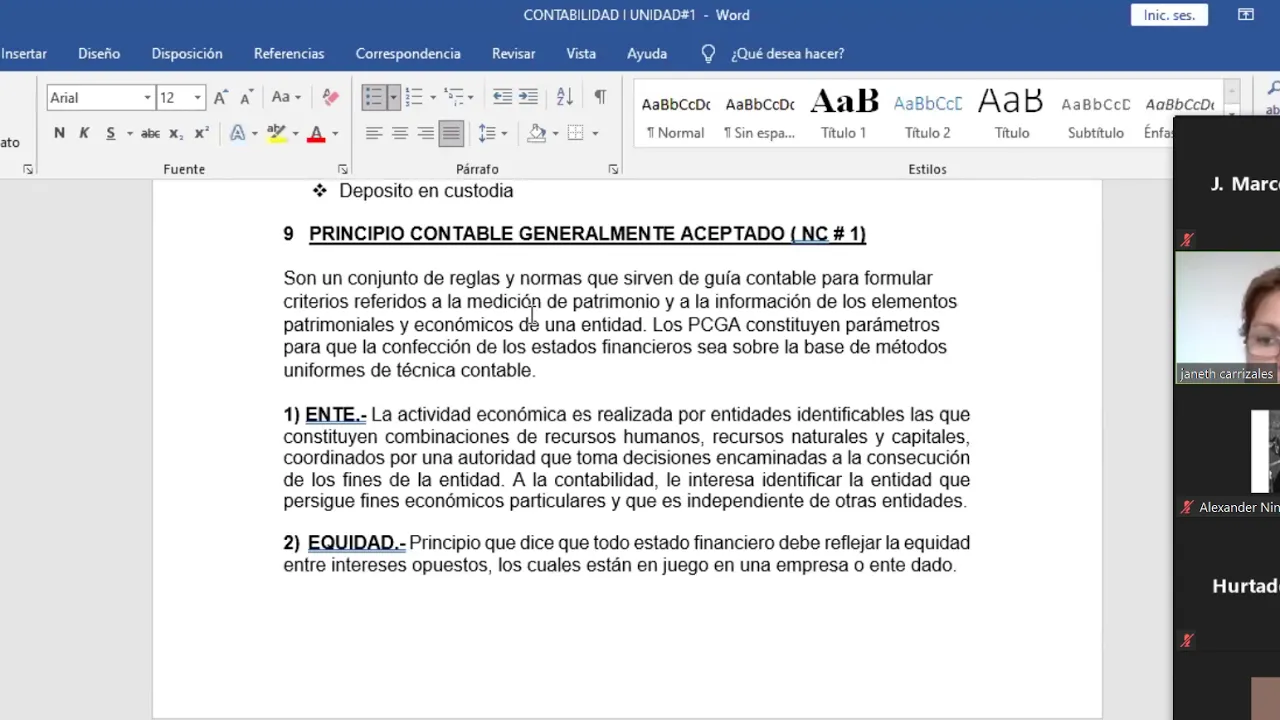Apply the Título style
The height and width of the screenshot is (720, 1280).
click(1011, 117)
